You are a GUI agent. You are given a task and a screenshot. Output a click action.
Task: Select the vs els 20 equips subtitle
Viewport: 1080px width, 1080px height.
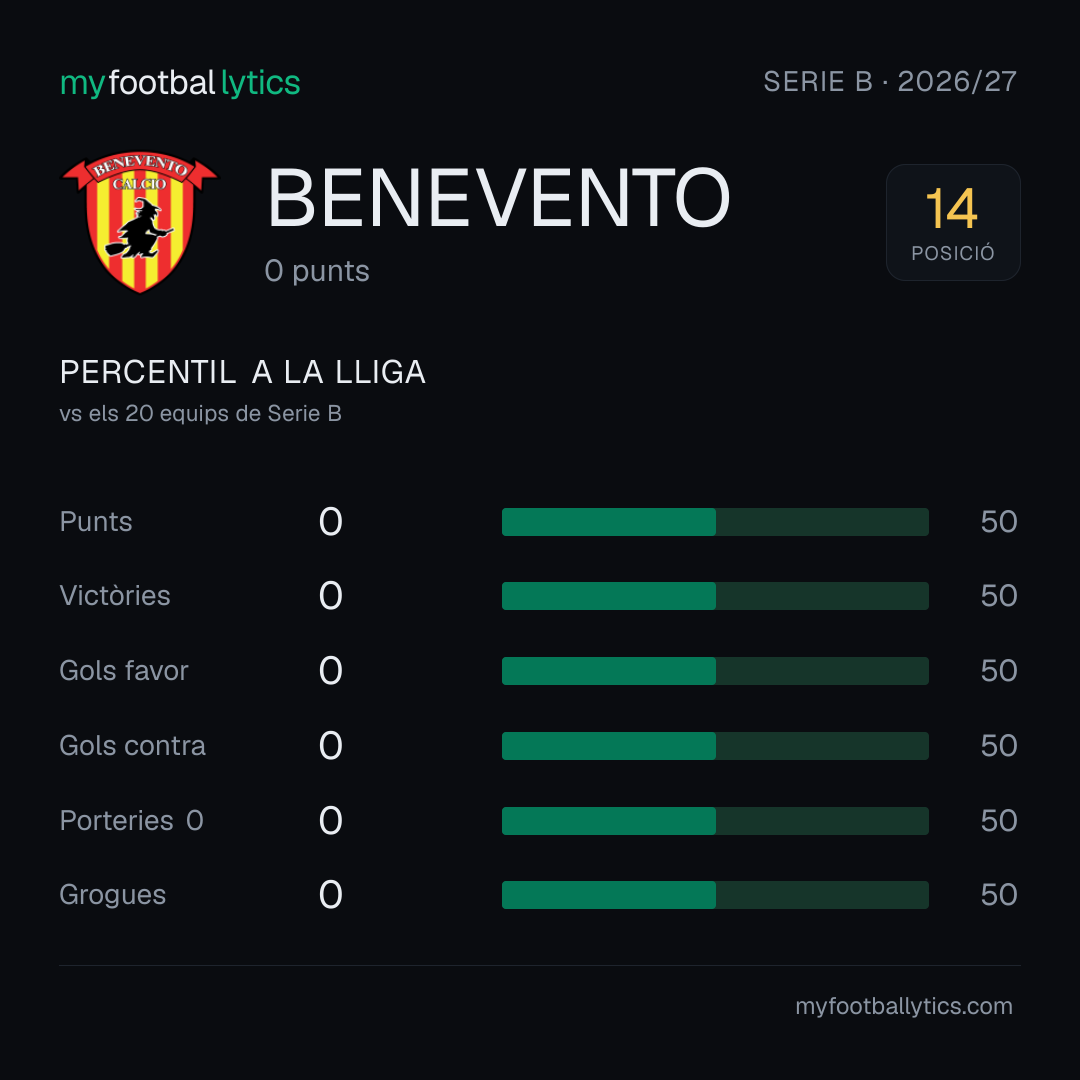point(200,413)
